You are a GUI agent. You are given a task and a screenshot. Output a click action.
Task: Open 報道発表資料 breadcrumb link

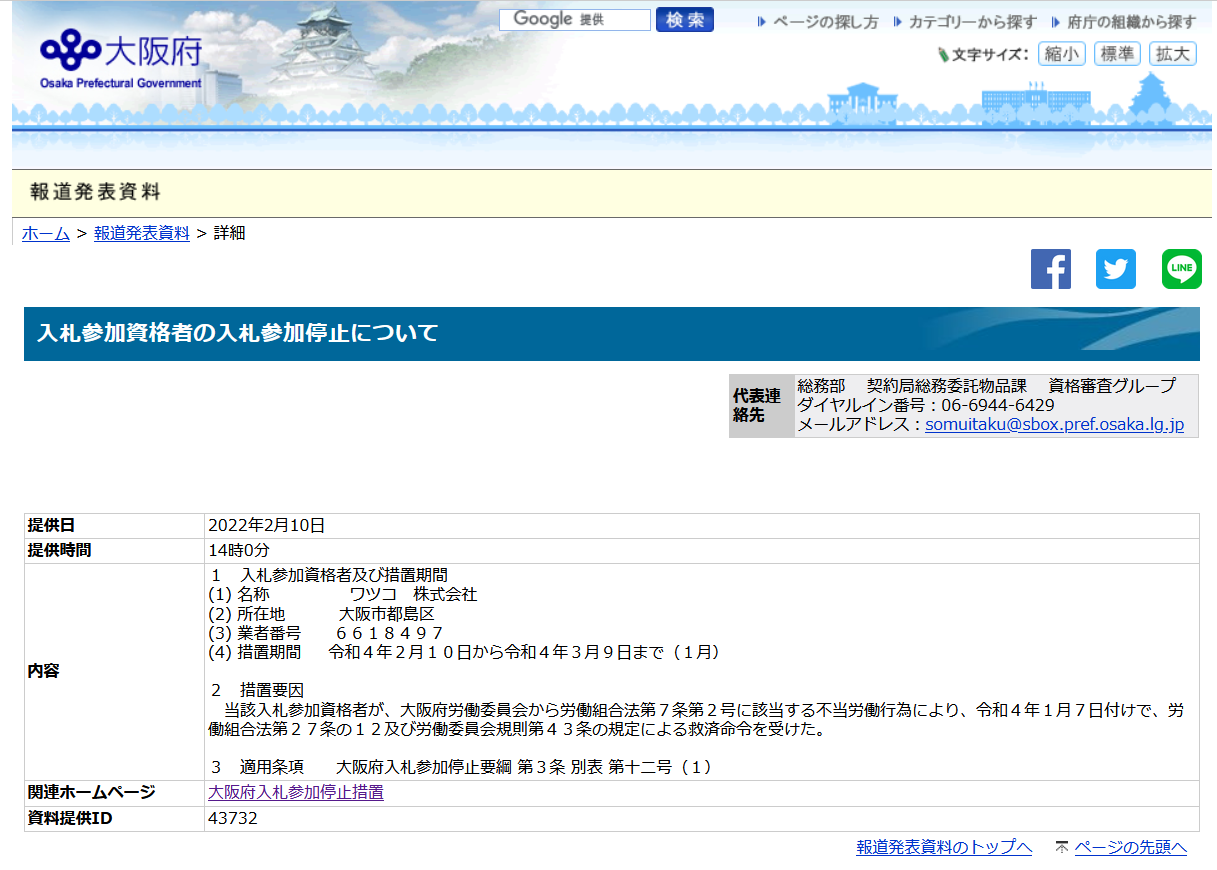(141, 233)
